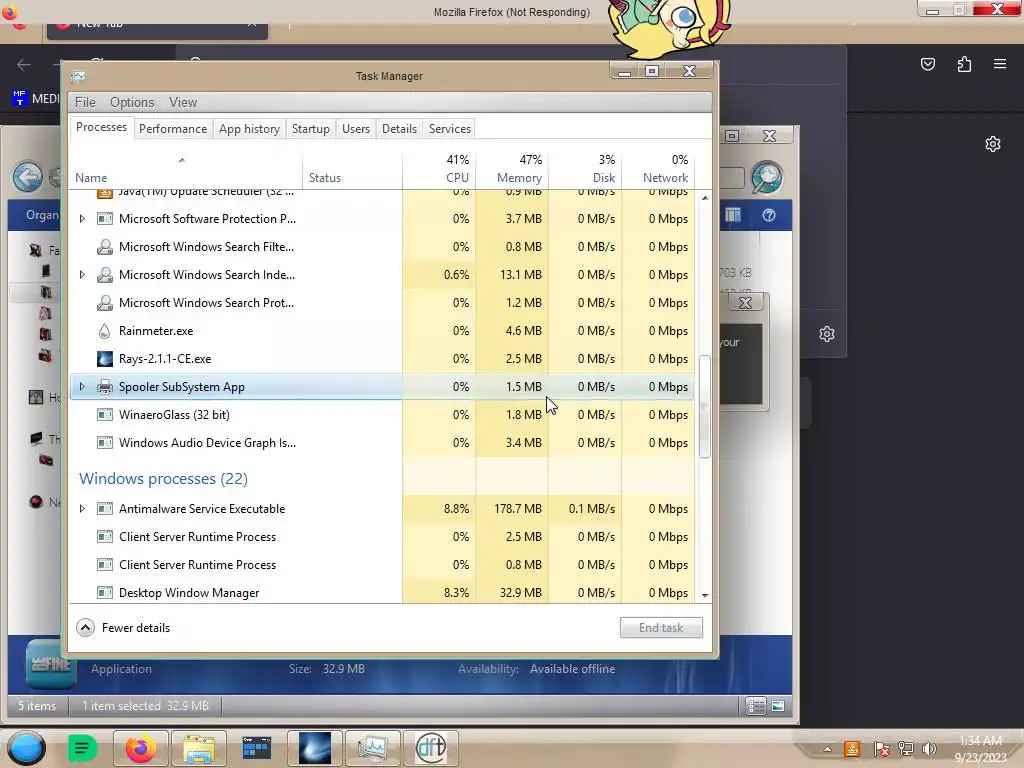
Task: Show hidden tray icons arrow
Action: [x=827, y=749]
